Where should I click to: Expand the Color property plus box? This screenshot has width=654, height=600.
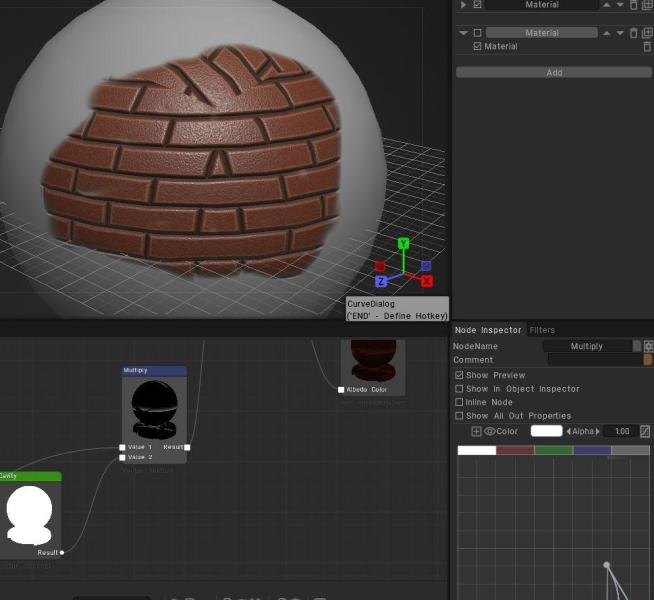[x=476, y=431]
